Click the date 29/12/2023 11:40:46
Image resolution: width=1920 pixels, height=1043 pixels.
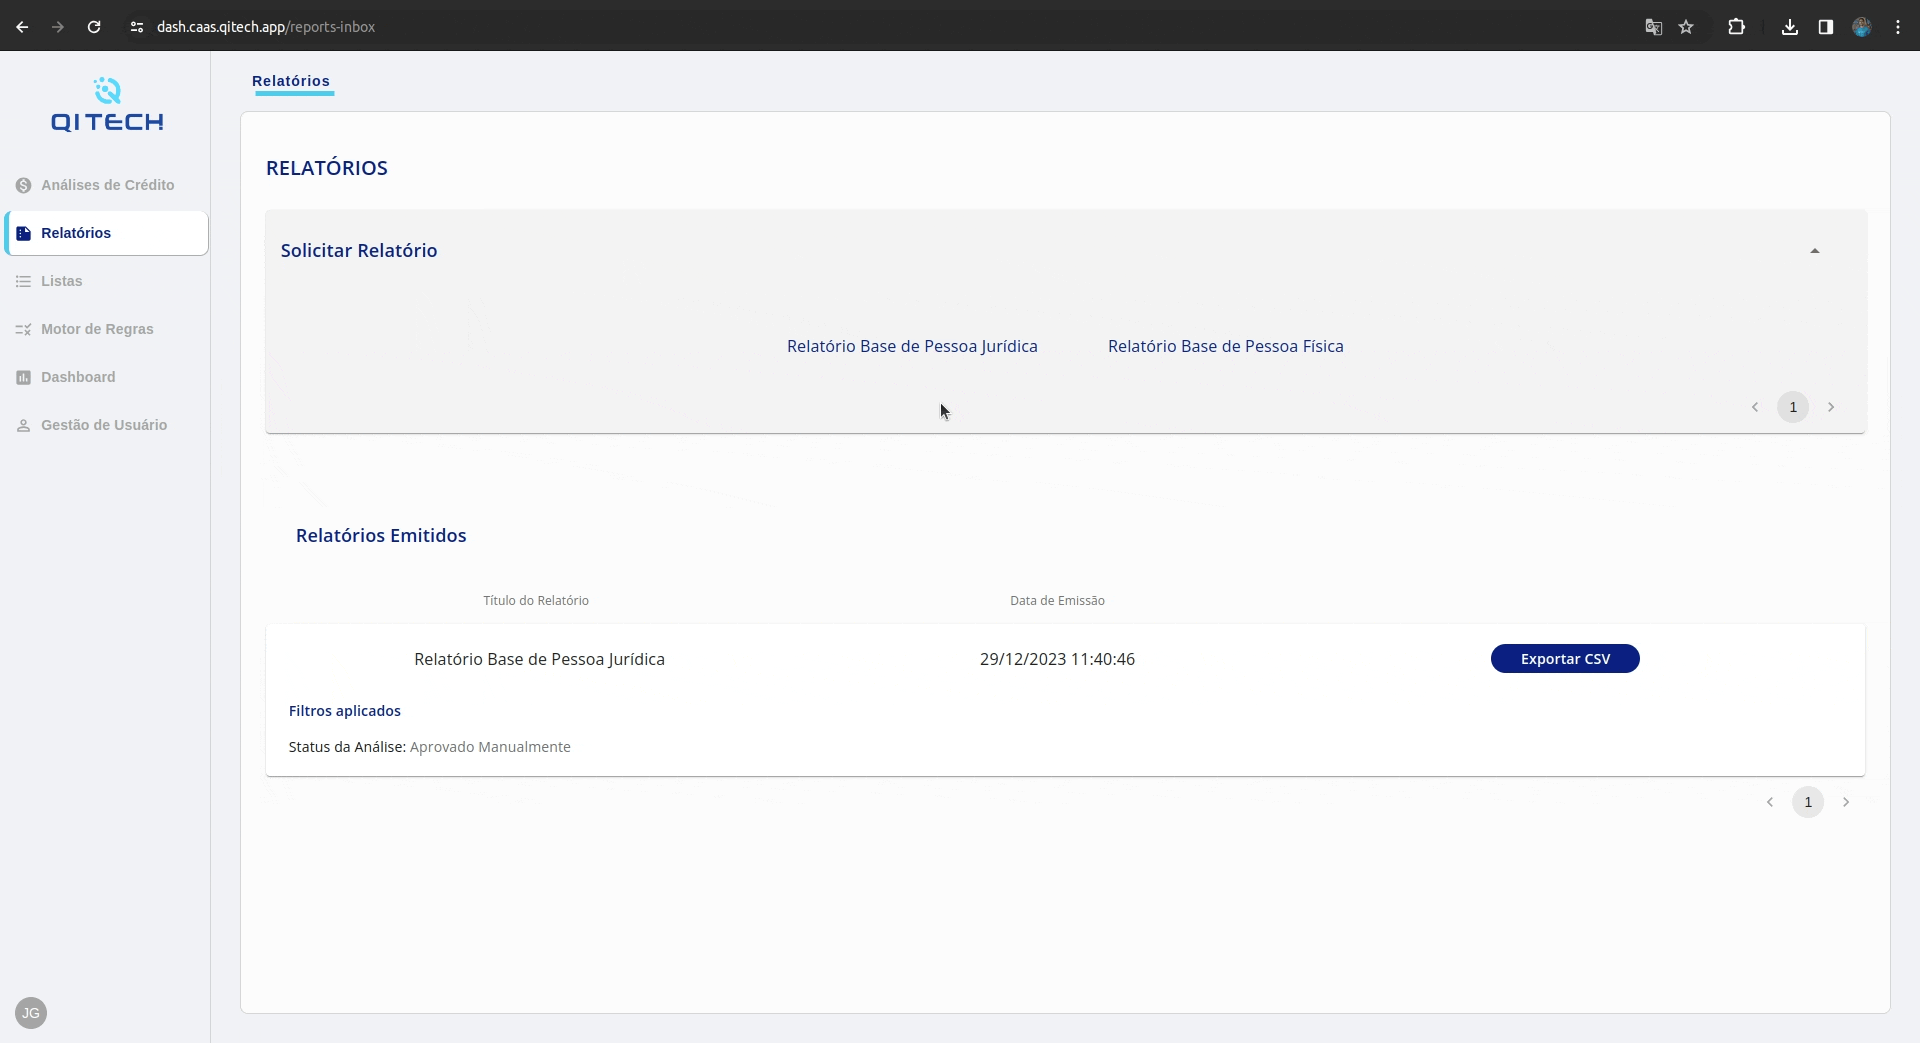(x=1057, y=659)
